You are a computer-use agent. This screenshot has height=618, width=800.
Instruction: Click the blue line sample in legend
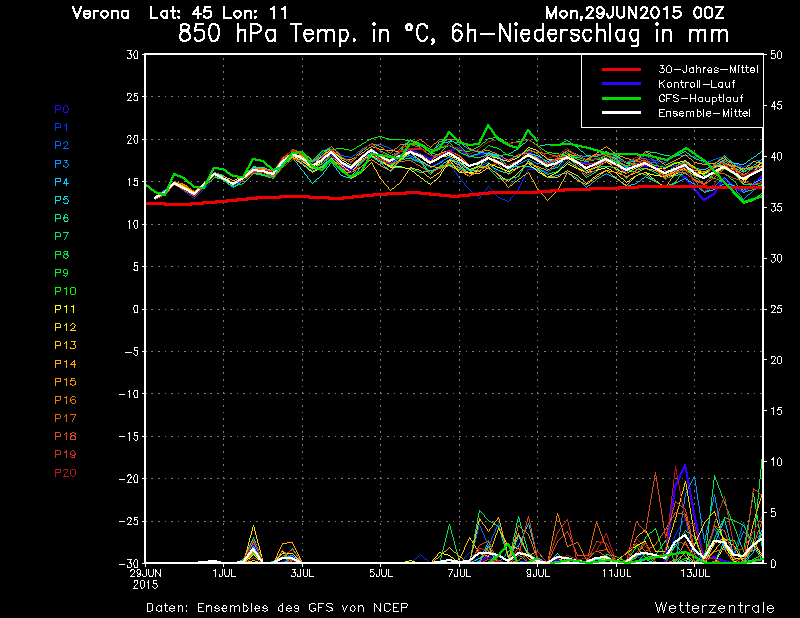621,84
